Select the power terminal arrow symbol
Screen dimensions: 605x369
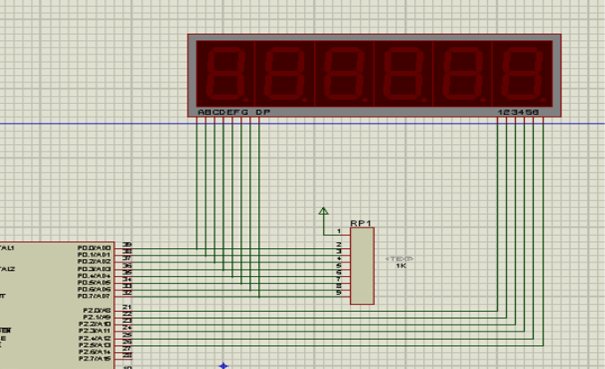pyautogui.click(x=323, y=211)
